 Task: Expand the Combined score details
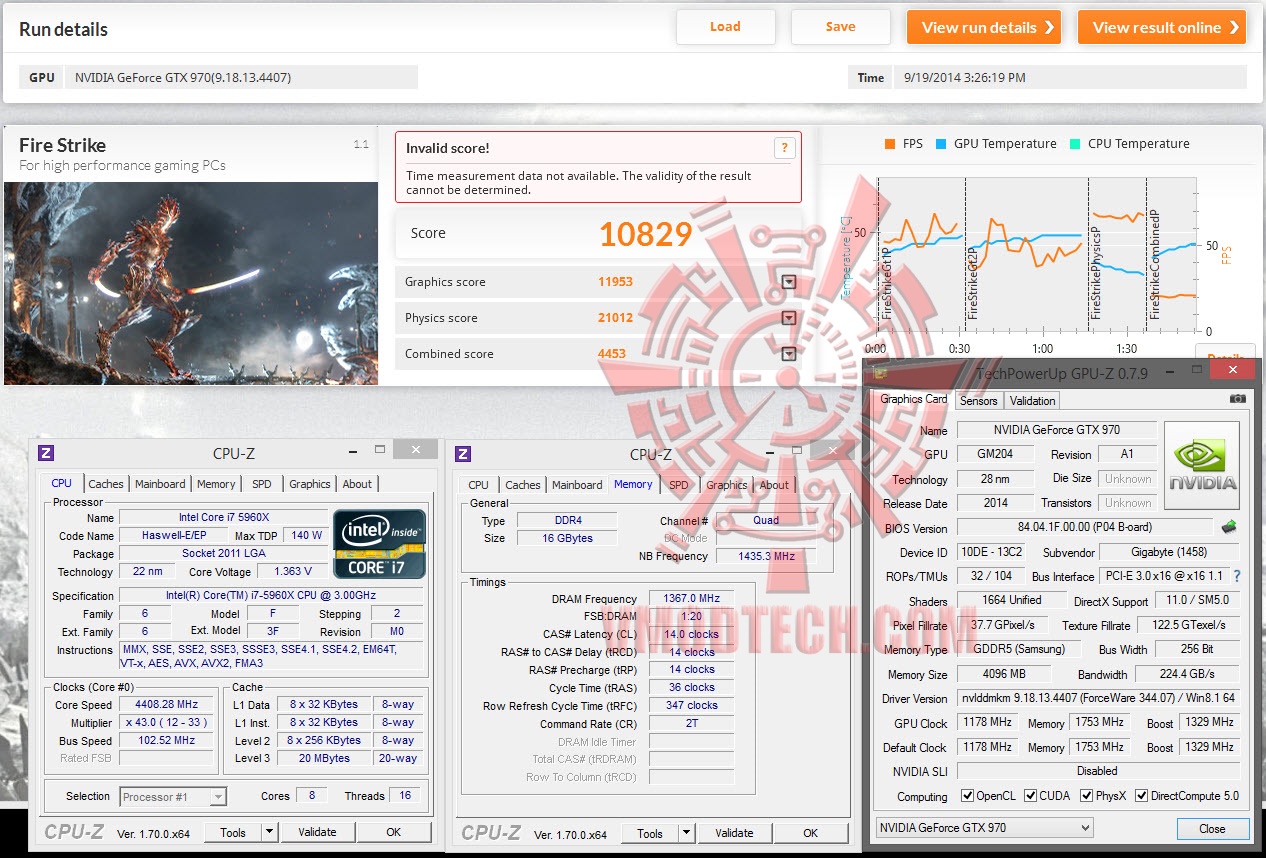point(789,354)
